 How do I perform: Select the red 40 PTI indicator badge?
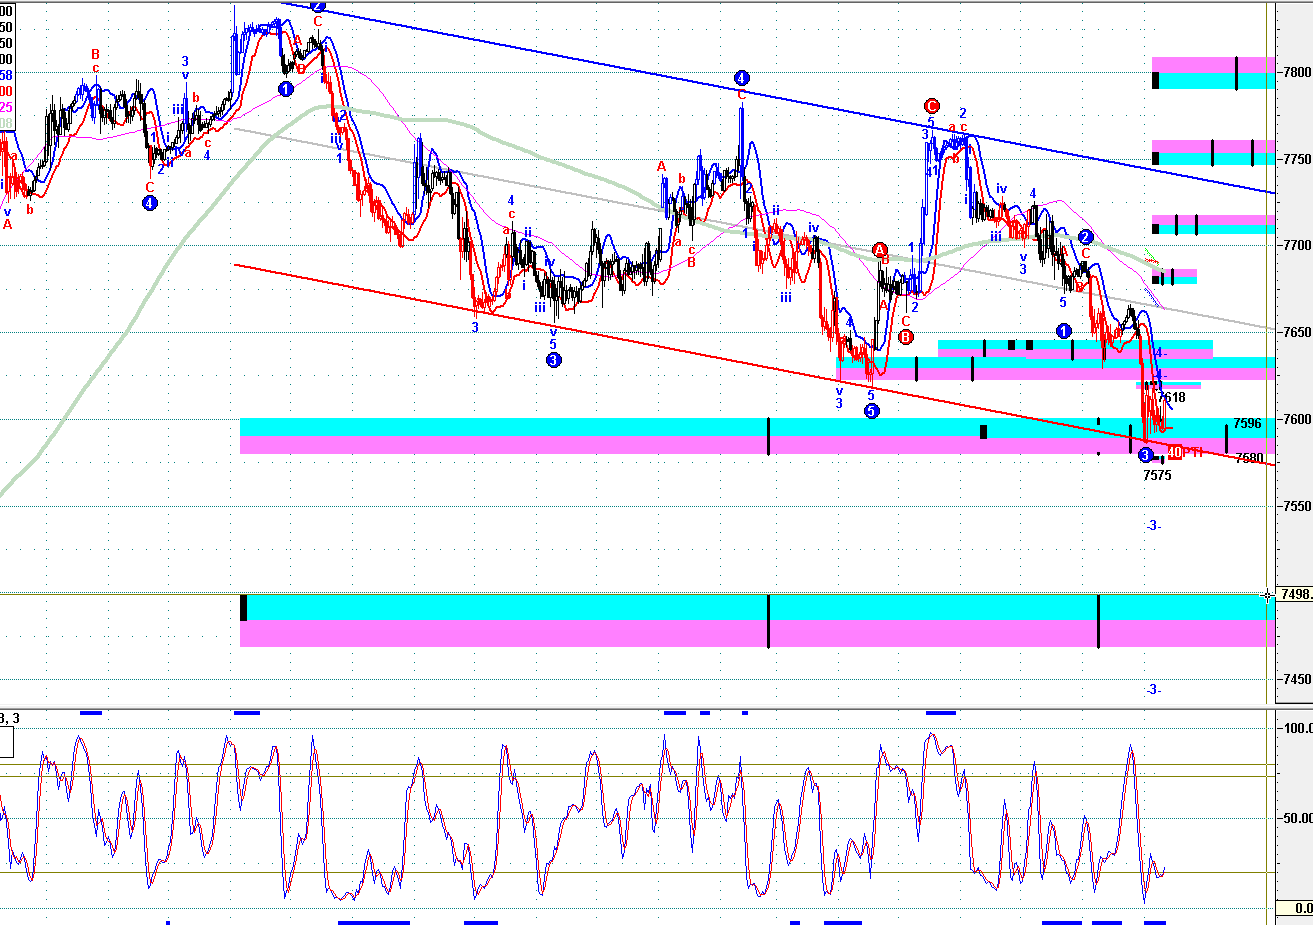point(1184,453)
